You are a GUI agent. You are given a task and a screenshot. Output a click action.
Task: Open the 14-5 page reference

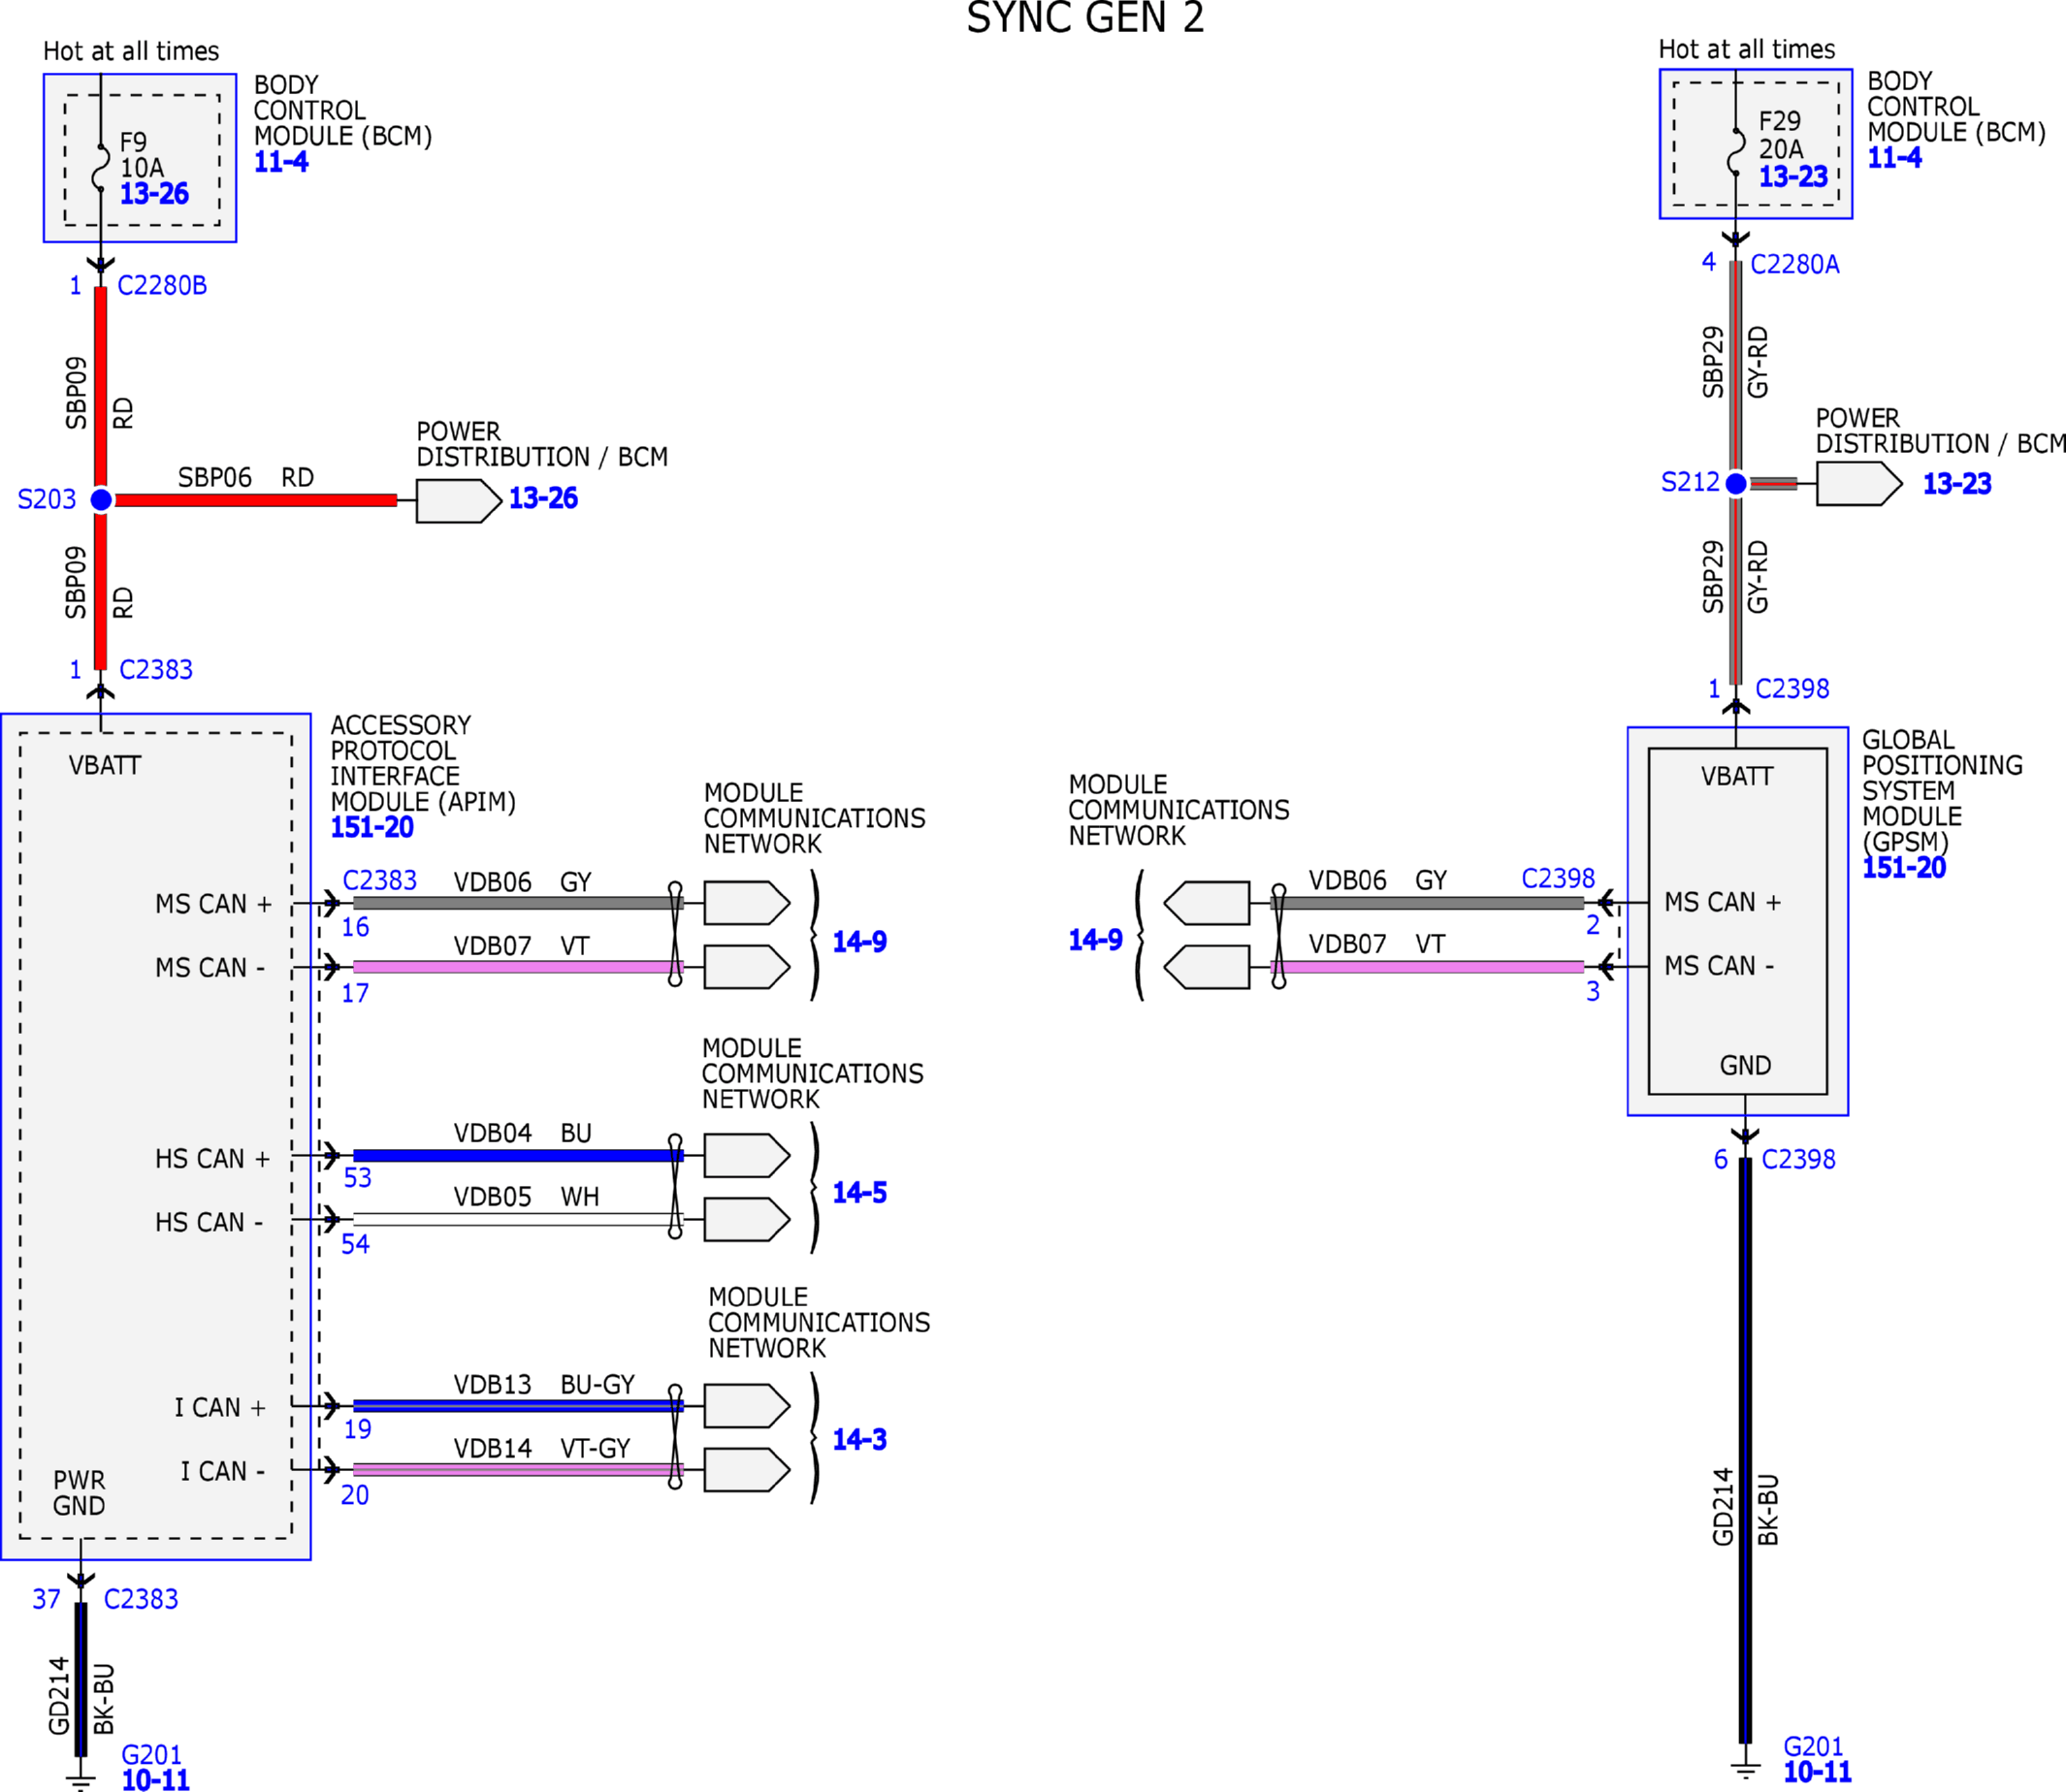[859, 1193]
